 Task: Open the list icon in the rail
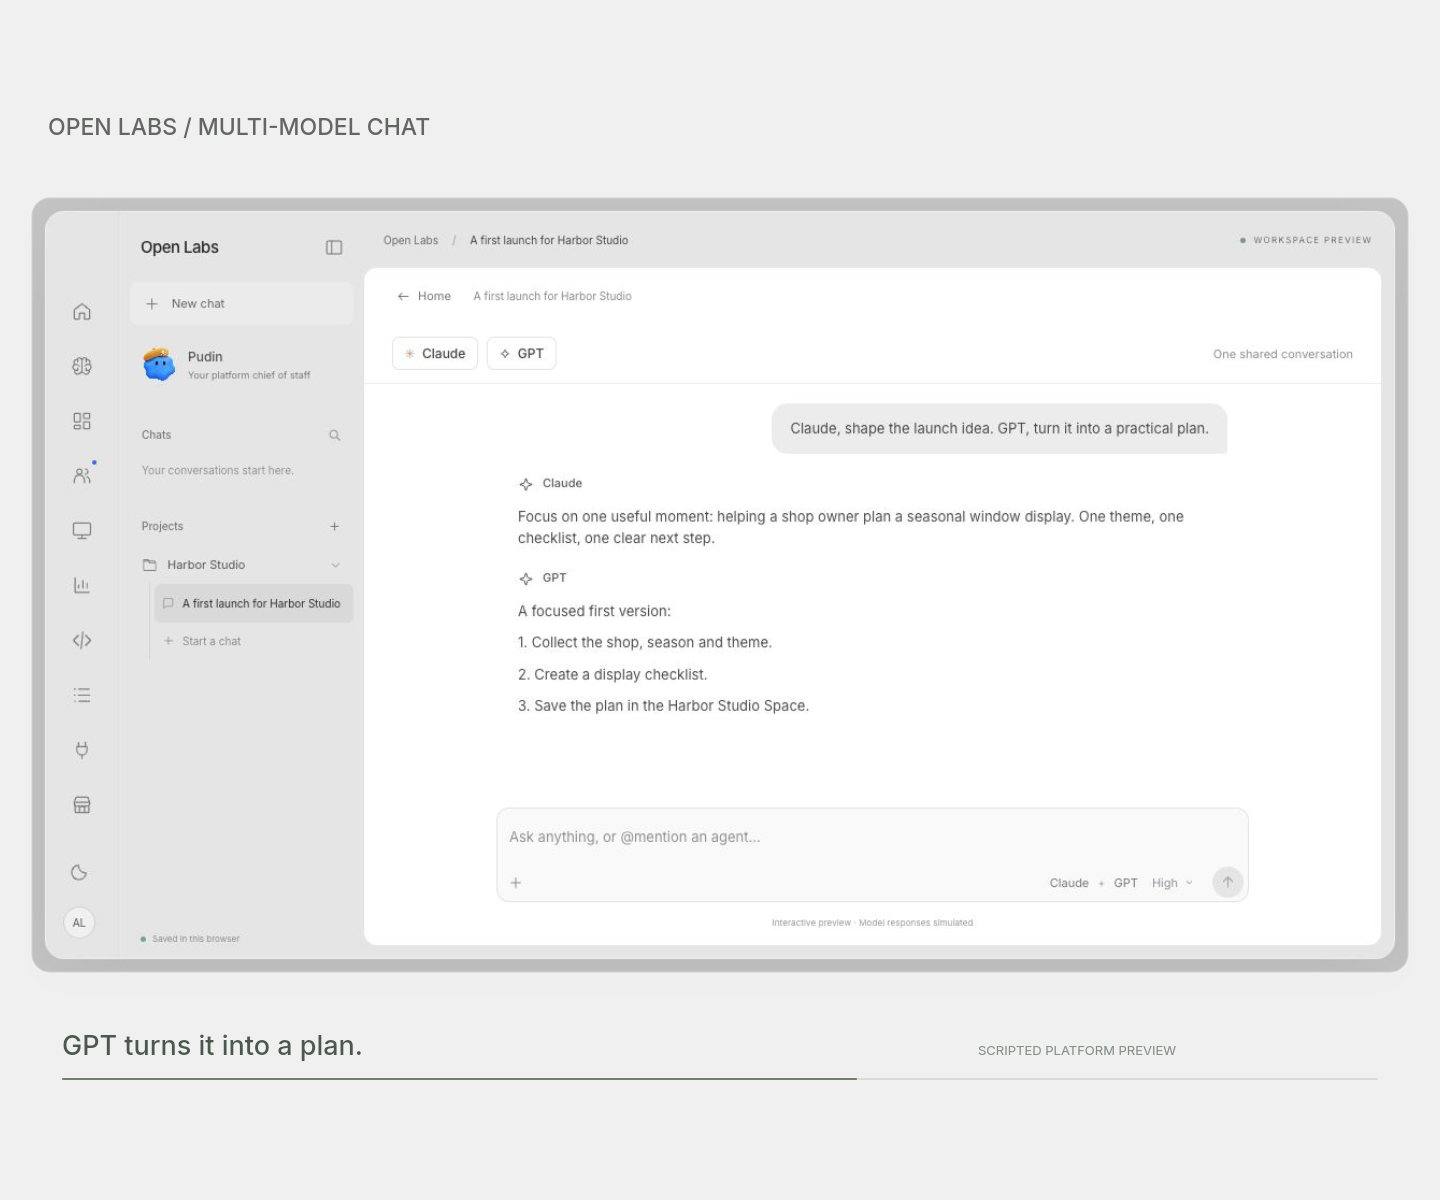[x=82, y=695]
